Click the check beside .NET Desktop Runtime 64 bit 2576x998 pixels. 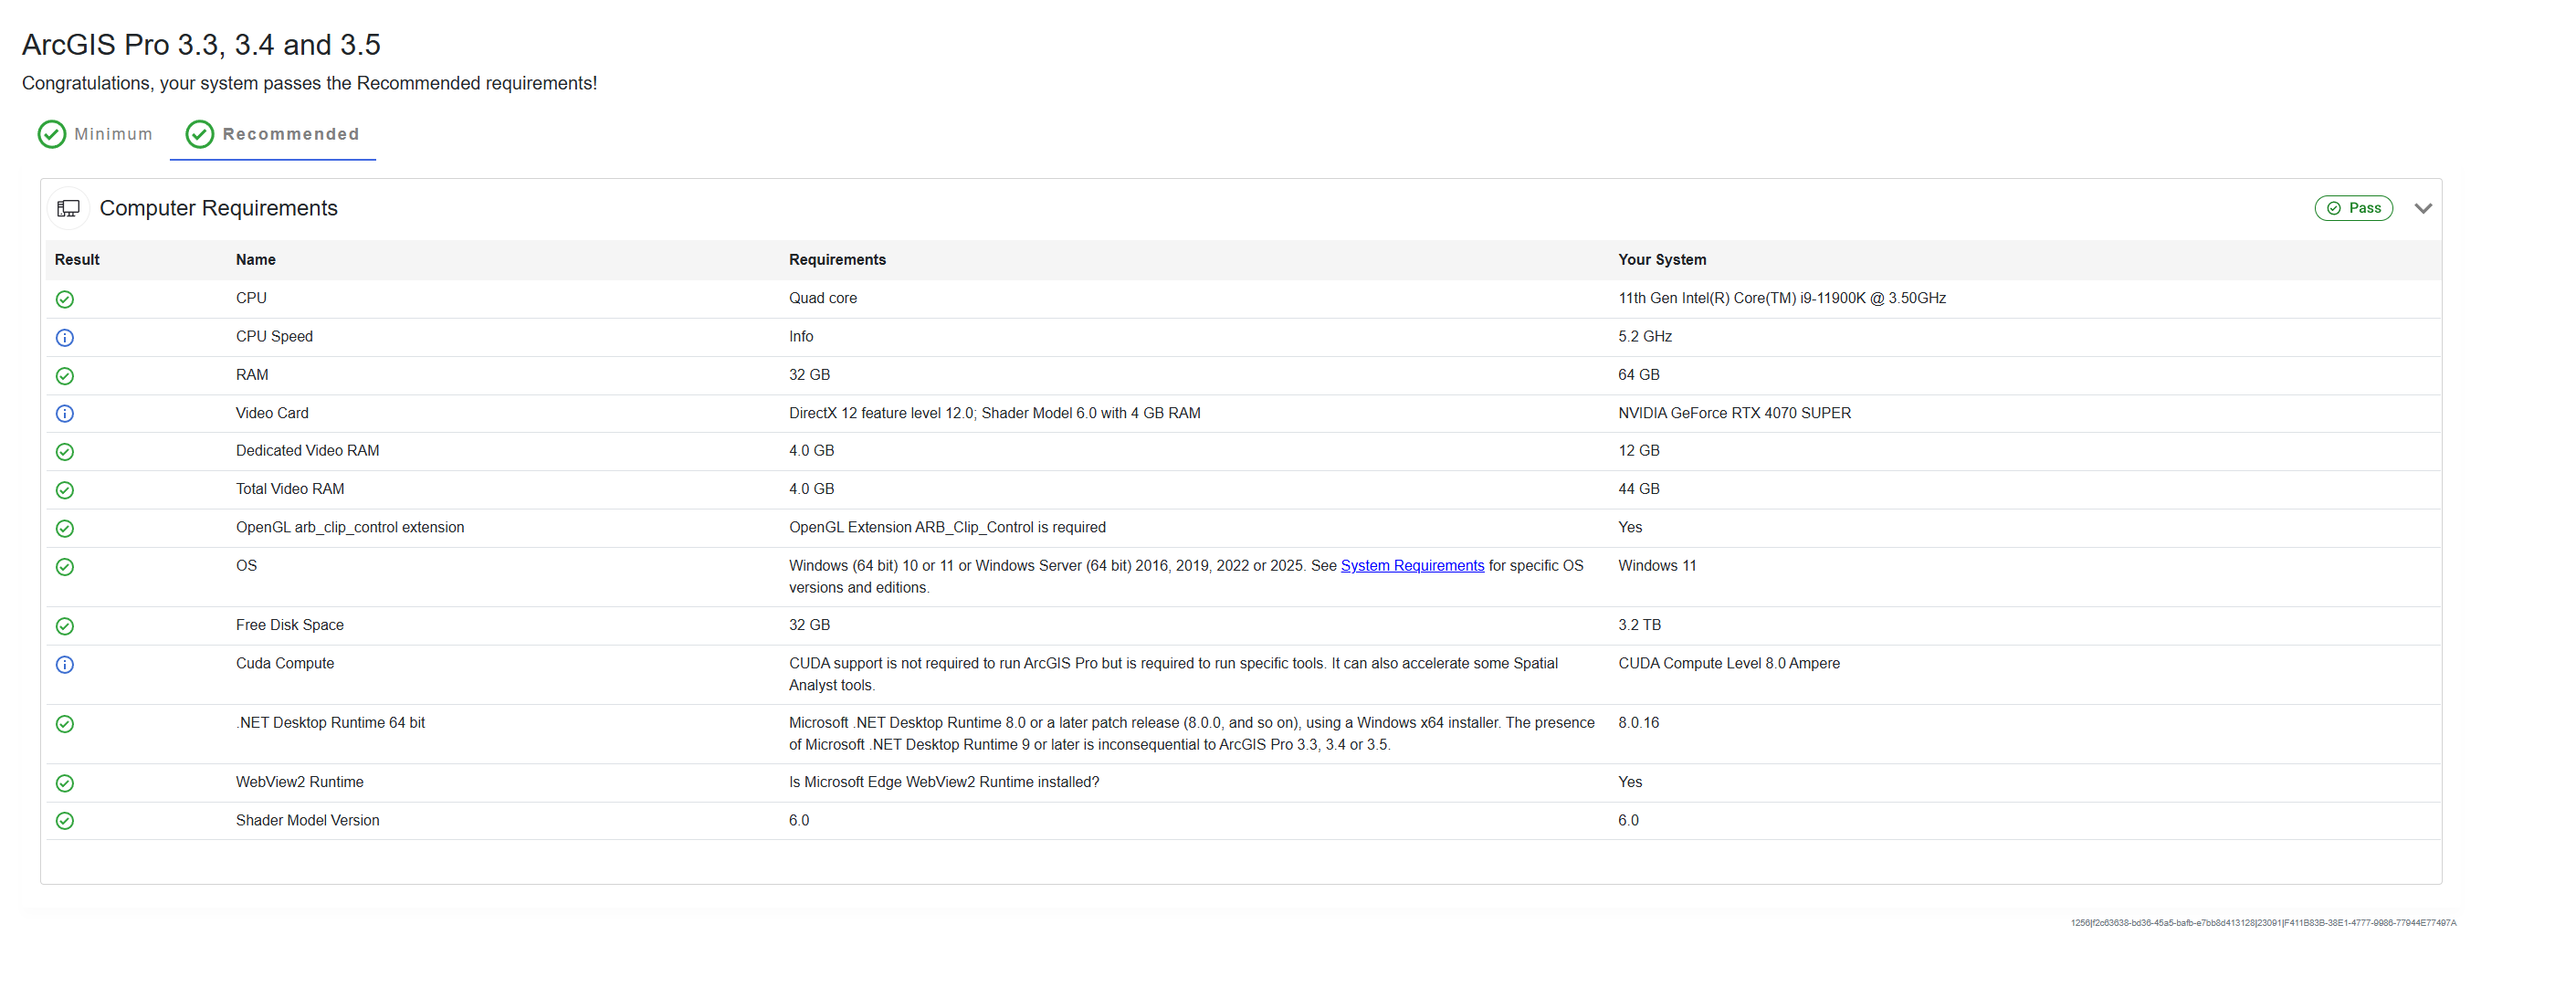coord(65,724)
